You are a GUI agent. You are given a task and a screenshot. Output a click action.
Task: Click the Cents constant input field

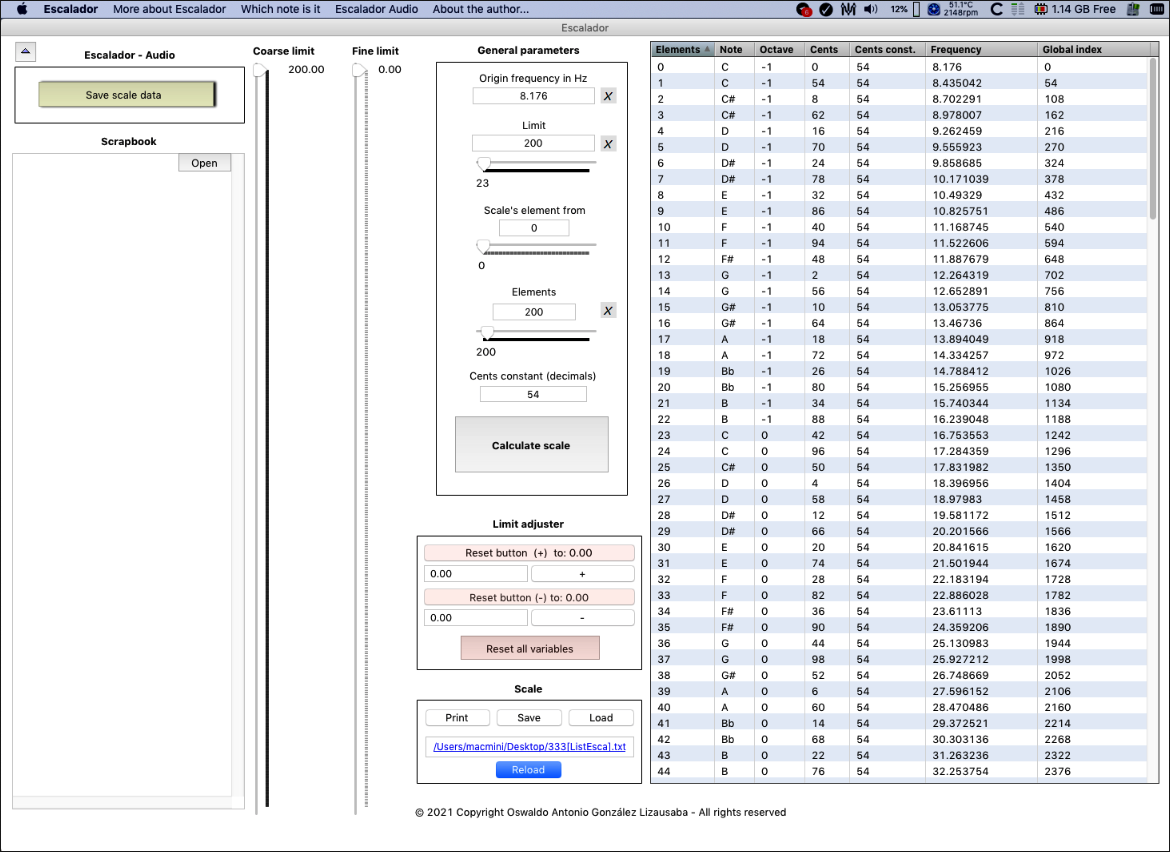coord(533,395)
